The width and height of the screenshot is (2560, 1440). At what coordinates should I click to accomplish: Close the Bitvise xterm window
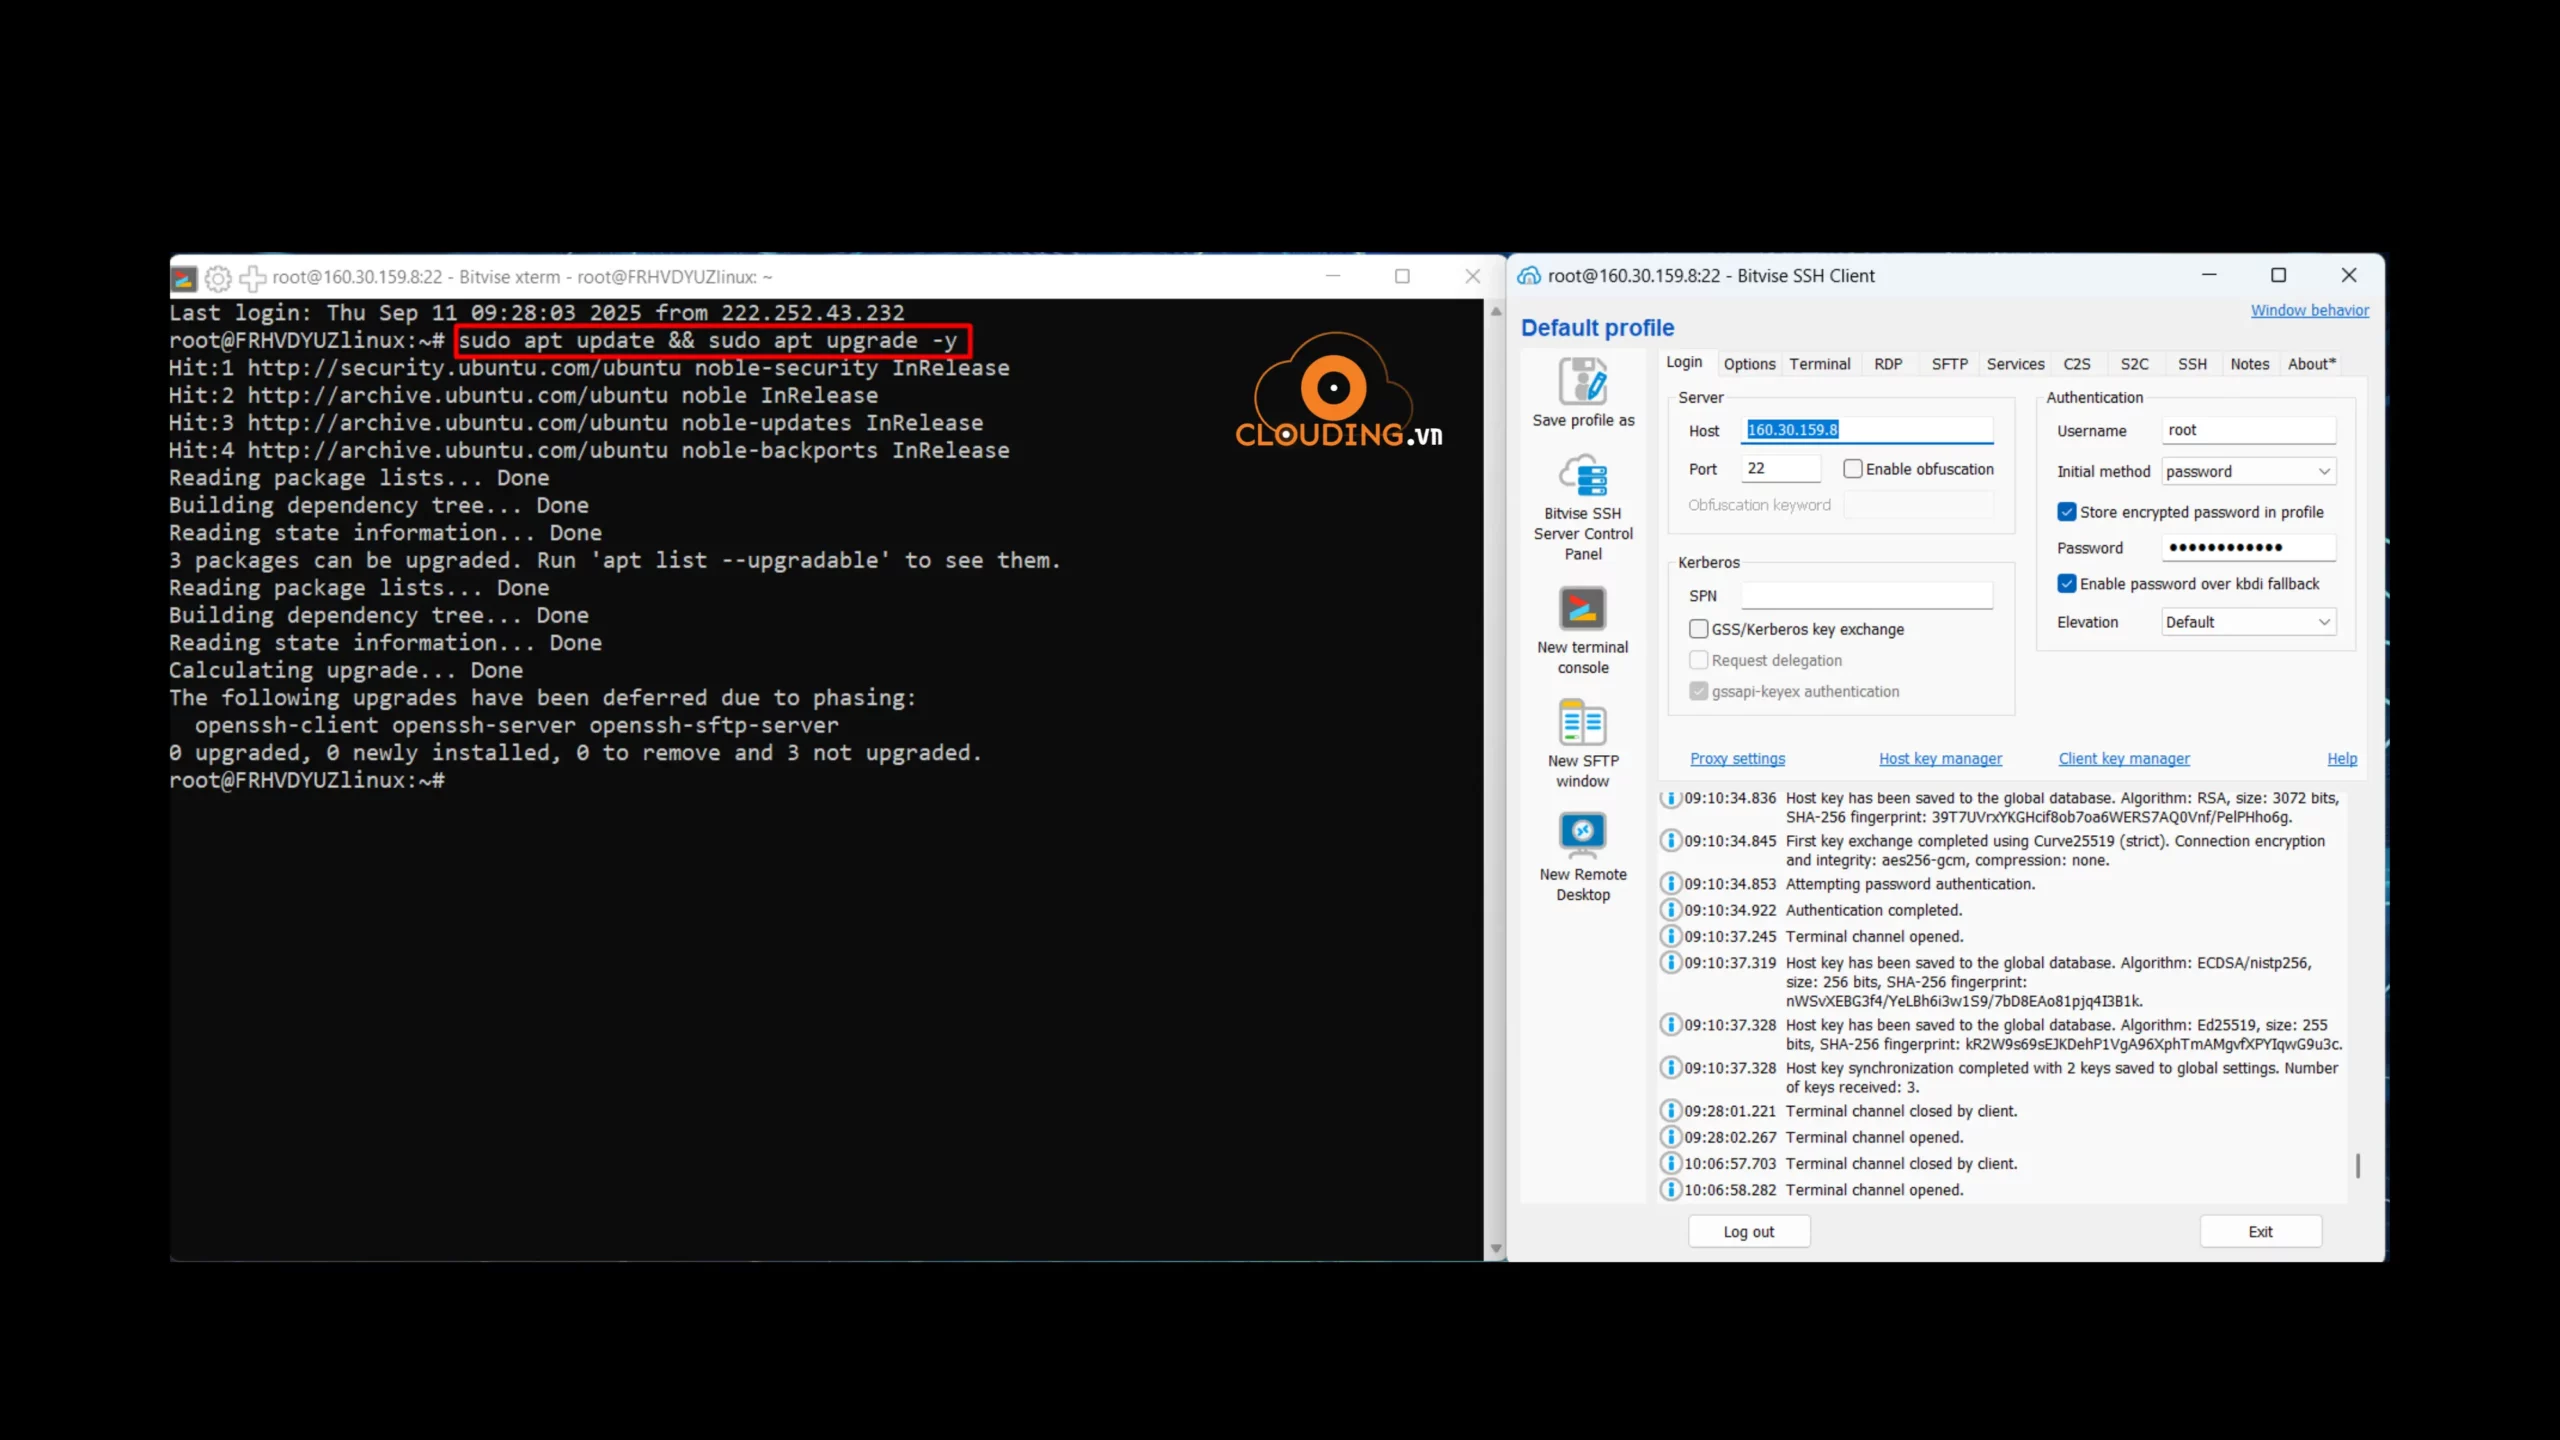(x=1472, y=277)
